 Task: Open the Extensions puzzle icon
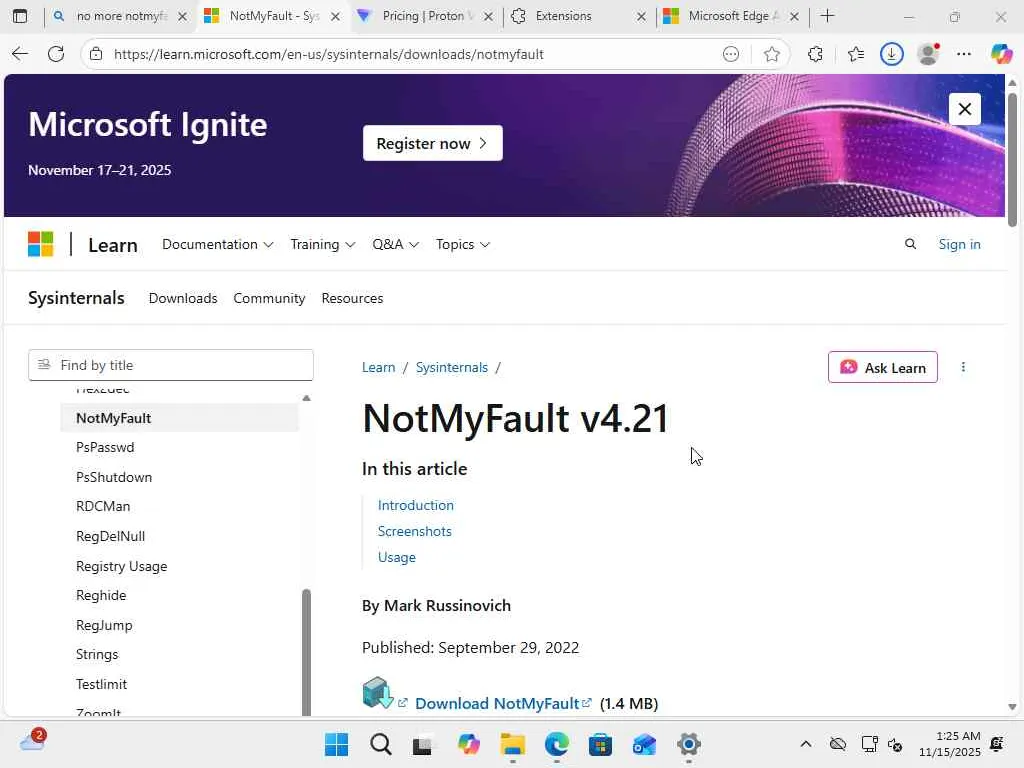click(815, 54)
